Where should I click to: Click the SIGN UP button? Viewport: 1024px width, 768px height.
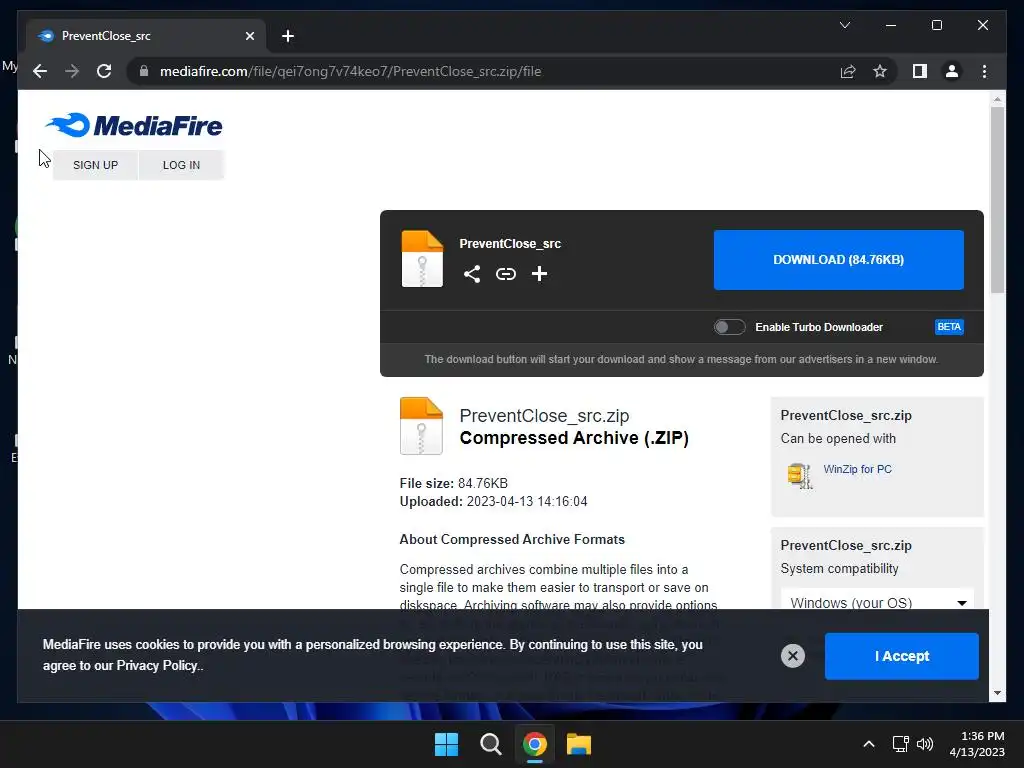(95, 165)
